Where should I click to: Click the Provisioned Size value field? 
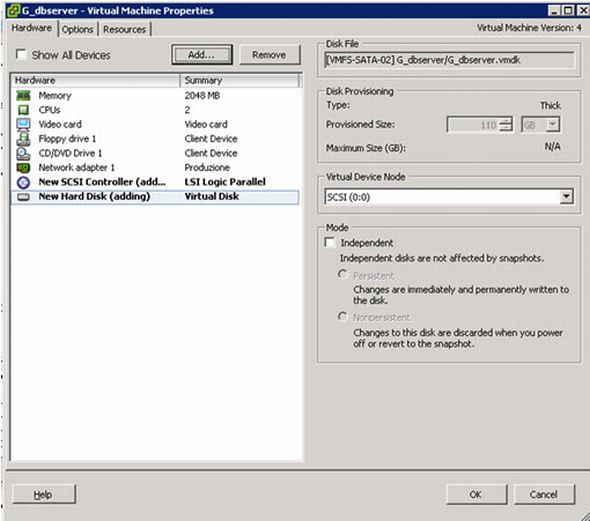(474, 125)
